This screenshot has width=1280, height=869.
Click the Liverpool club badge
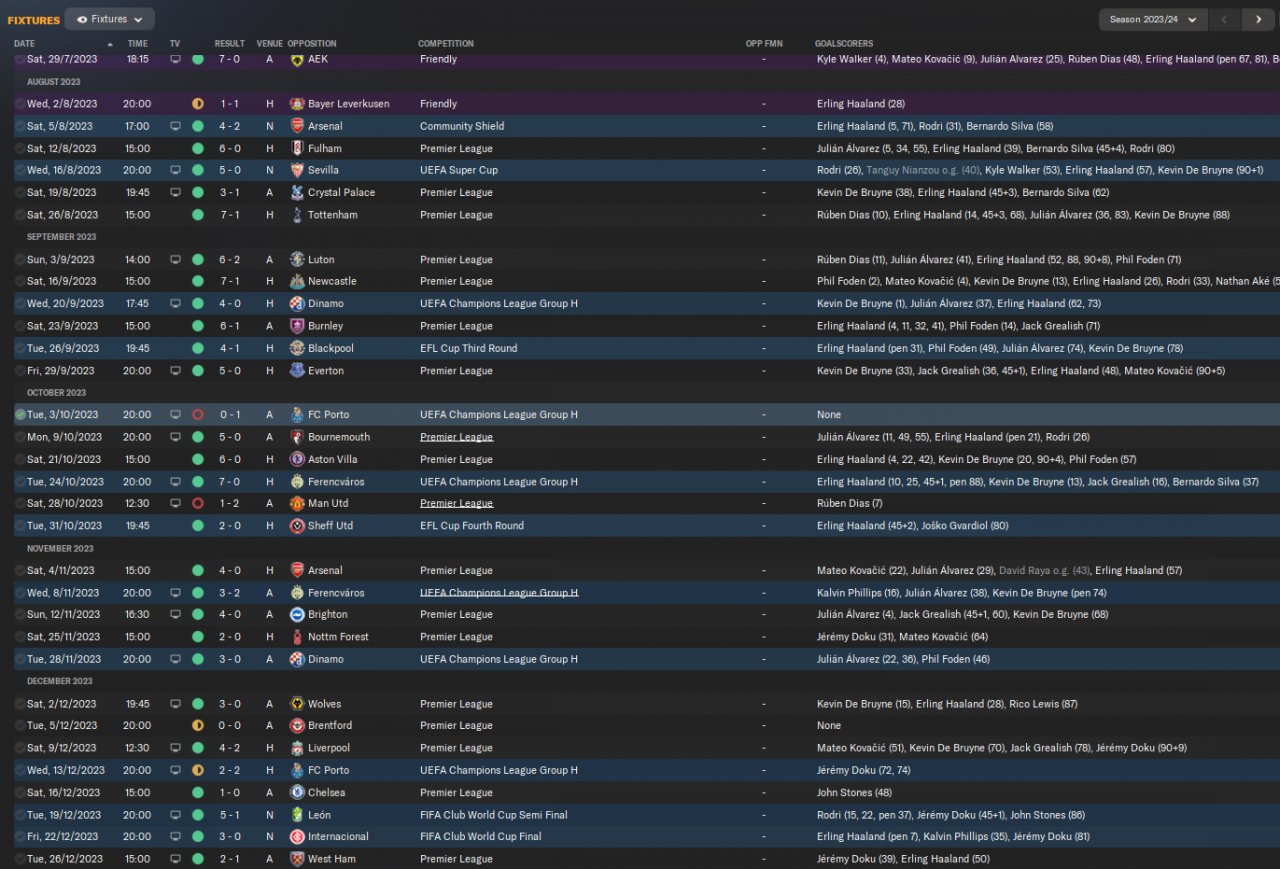(297, 748)
